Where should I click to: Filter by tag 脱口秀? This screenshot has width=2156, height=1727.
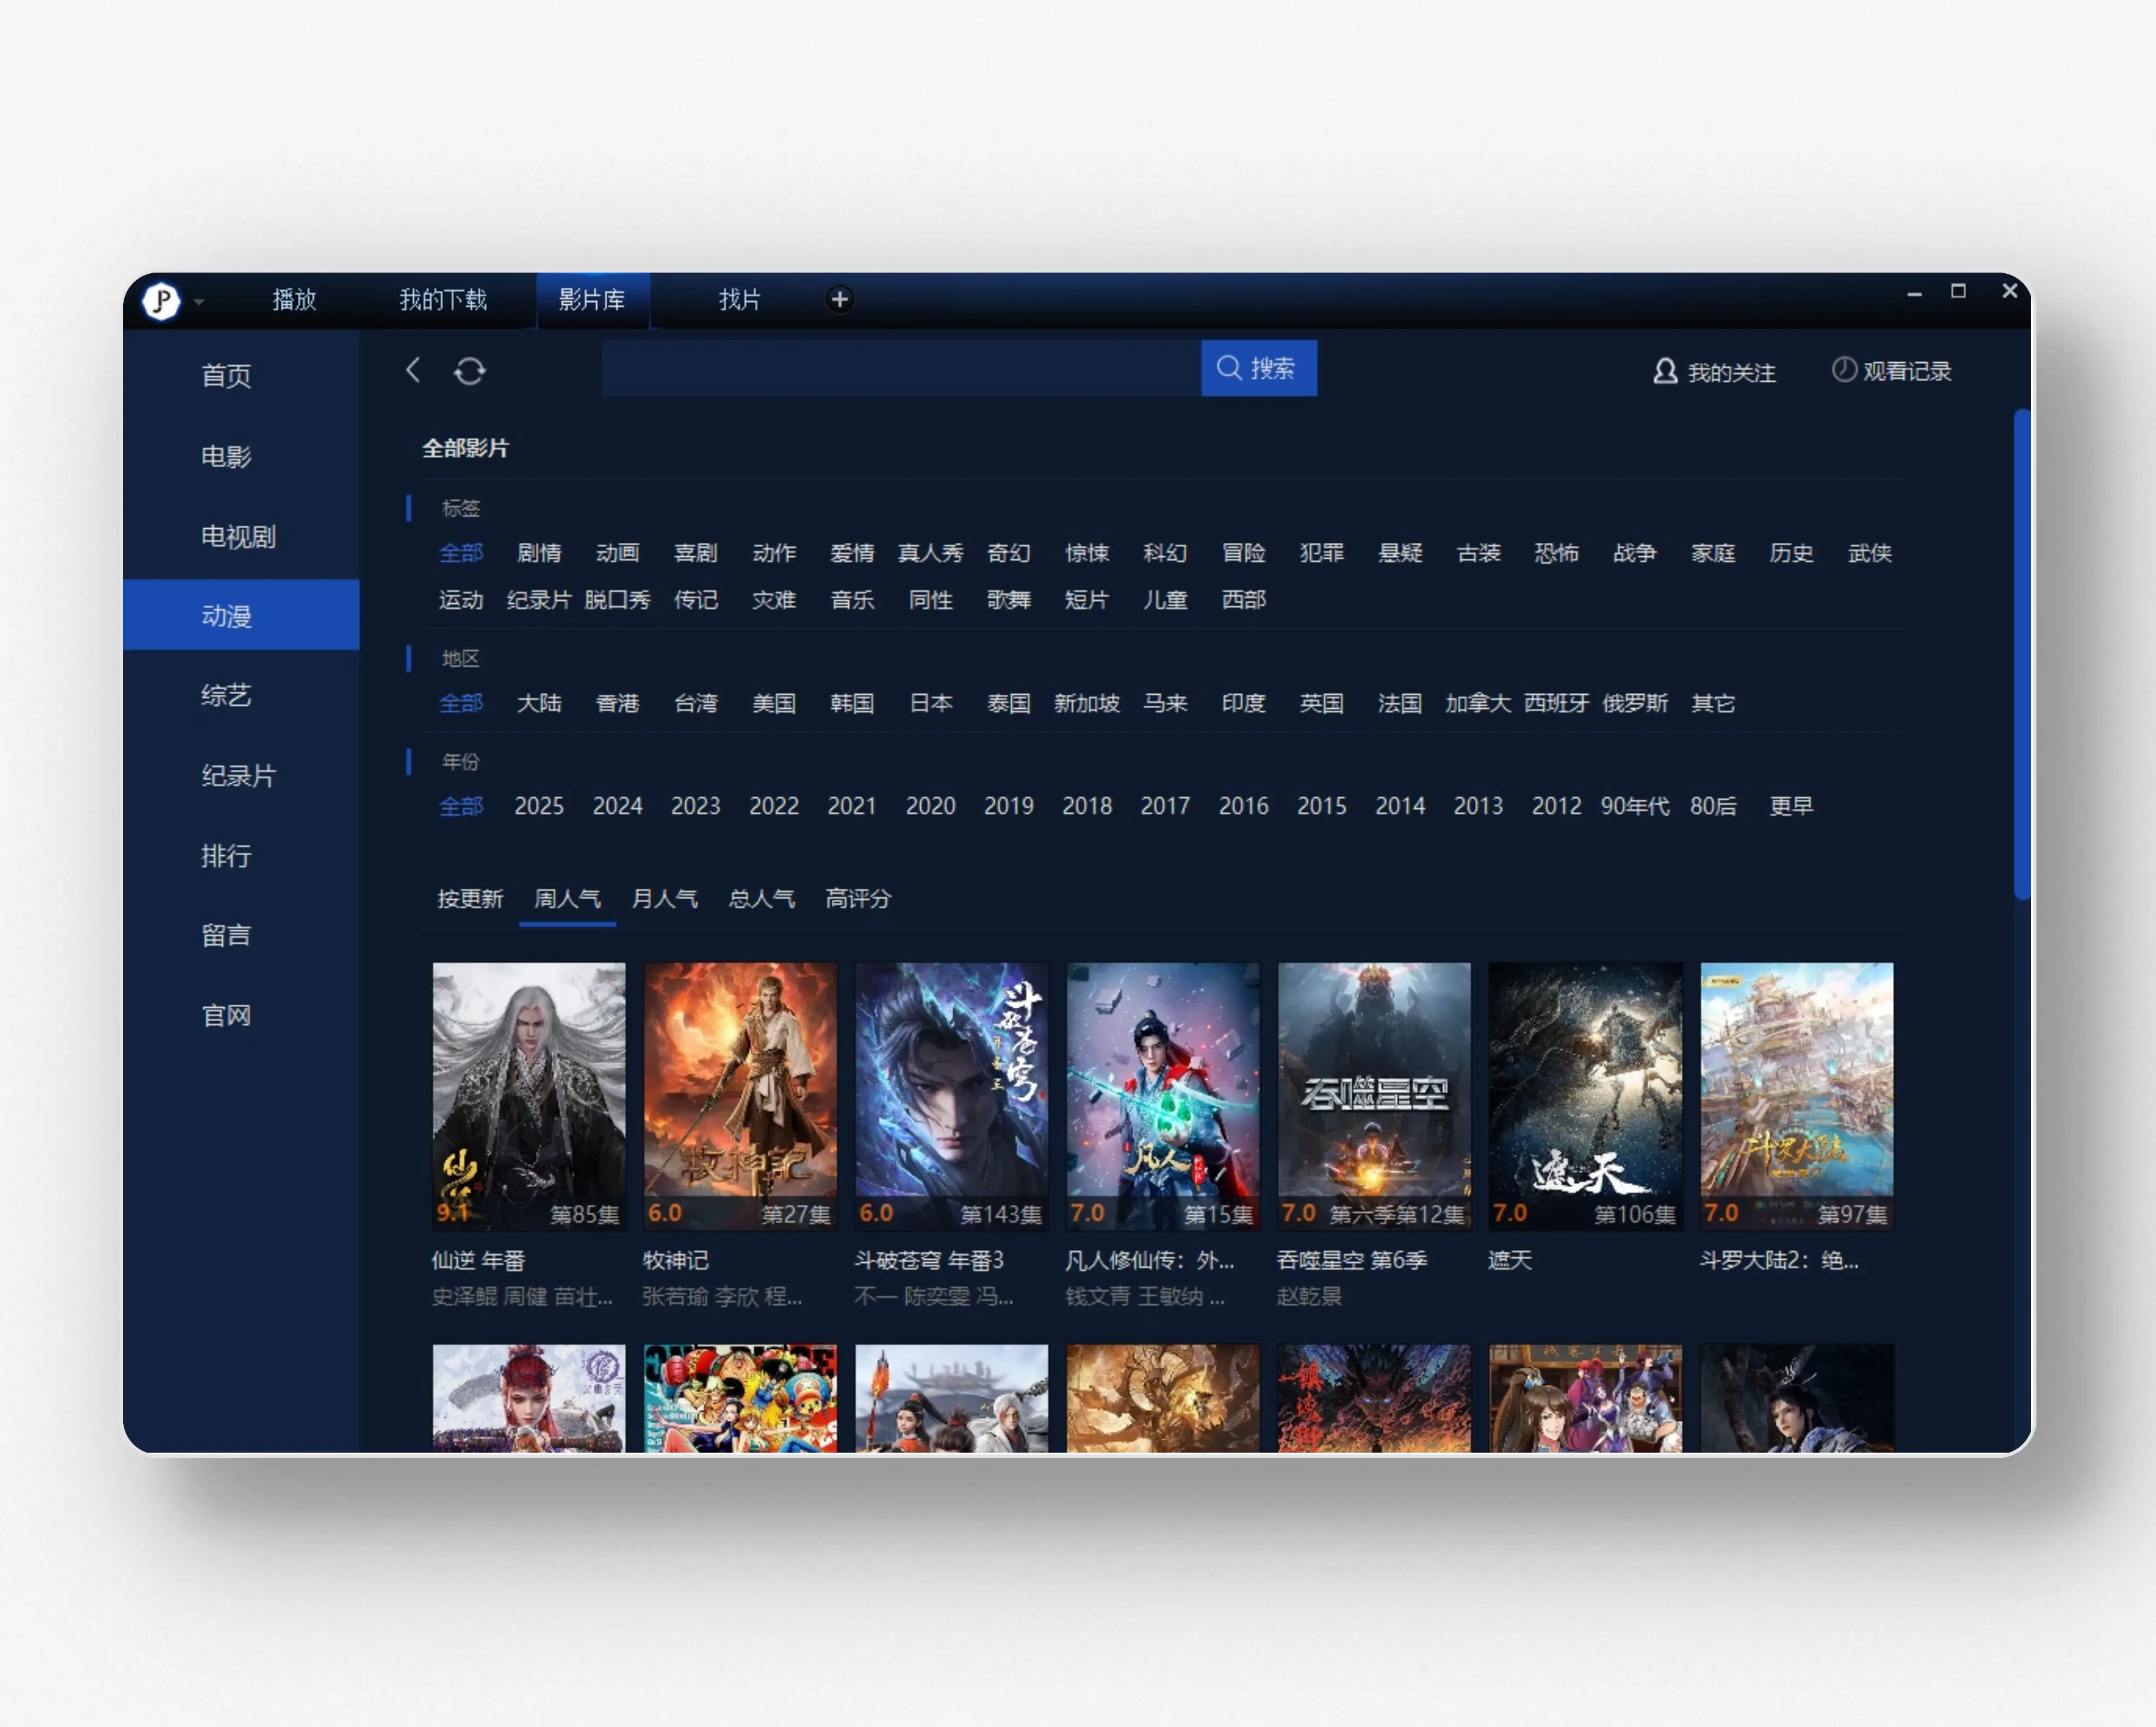[x=617, y=600]
